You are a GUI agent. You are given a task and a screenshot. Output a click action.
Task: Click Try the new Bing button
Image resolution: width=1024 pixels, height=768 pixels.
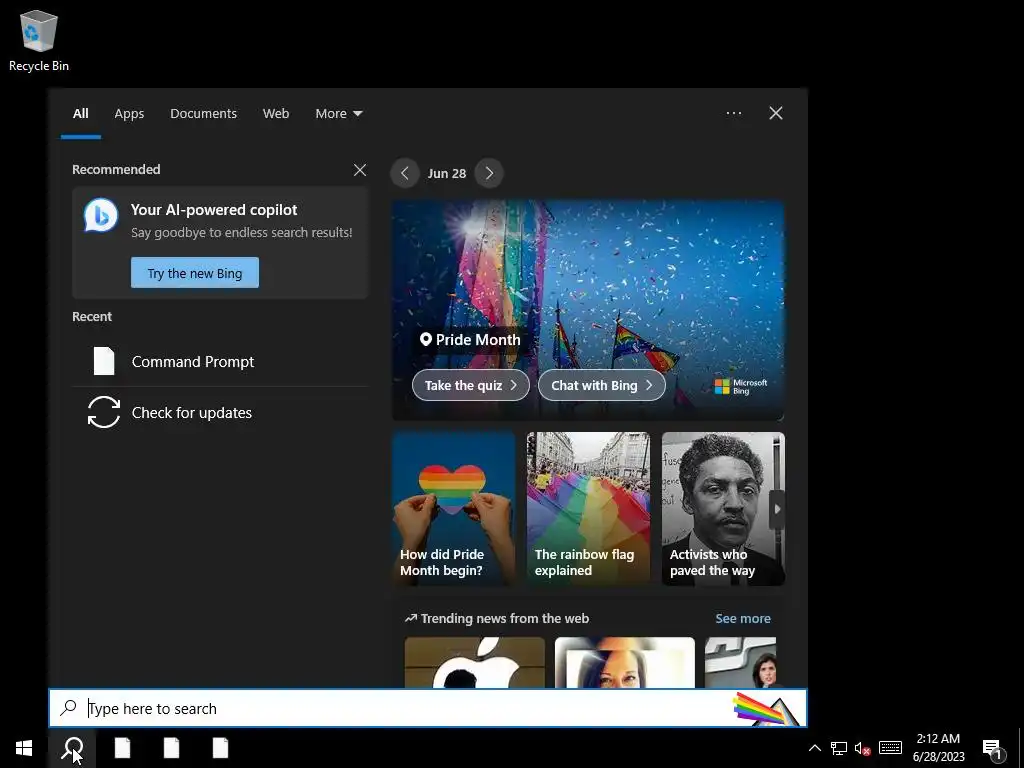pyautogui.click(x=195, y=273)
